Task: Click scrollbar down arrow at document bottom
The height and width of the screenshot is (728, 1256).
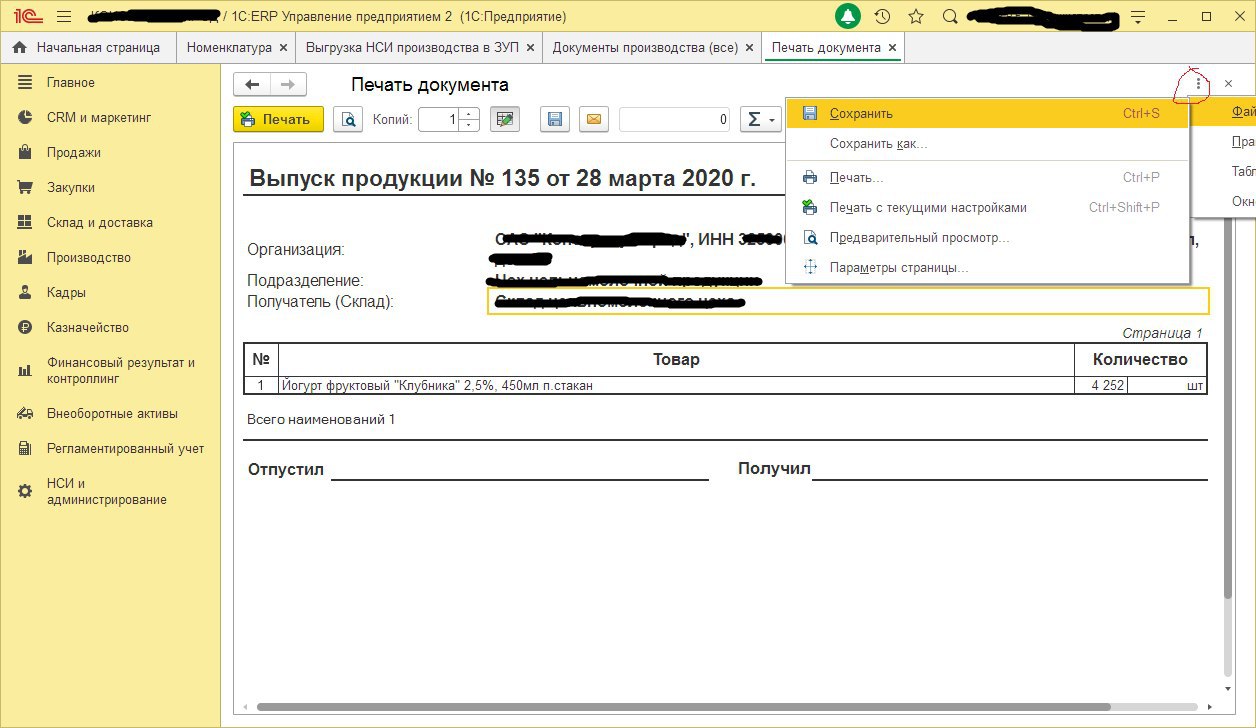Action: pos(1228,689)
